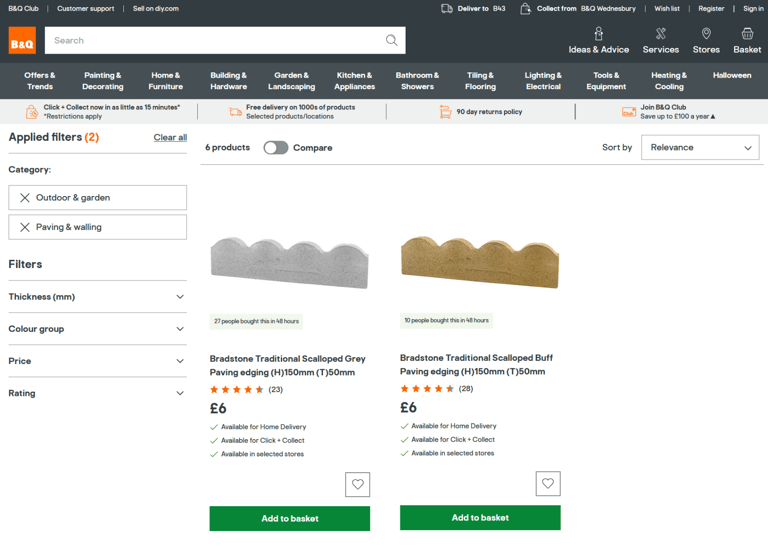Click the Click + Collect bag icon
768x546 pixels.
click(31, 112)
